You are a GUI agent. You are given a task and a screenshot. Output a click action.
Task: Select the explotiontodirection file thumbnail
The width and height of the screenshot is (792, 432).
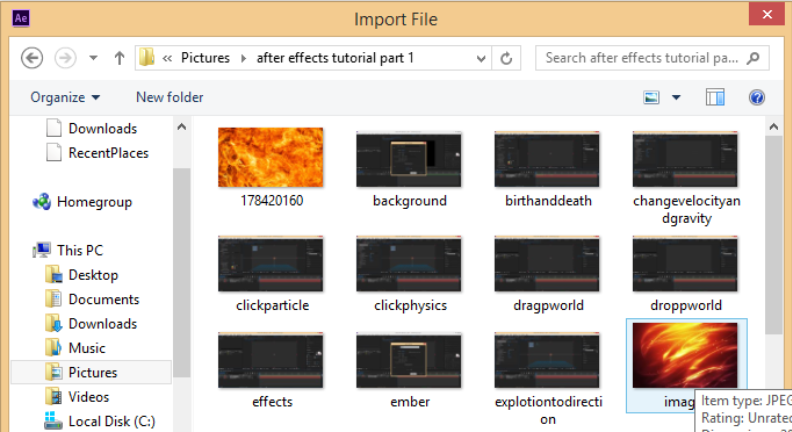(547, 360)
